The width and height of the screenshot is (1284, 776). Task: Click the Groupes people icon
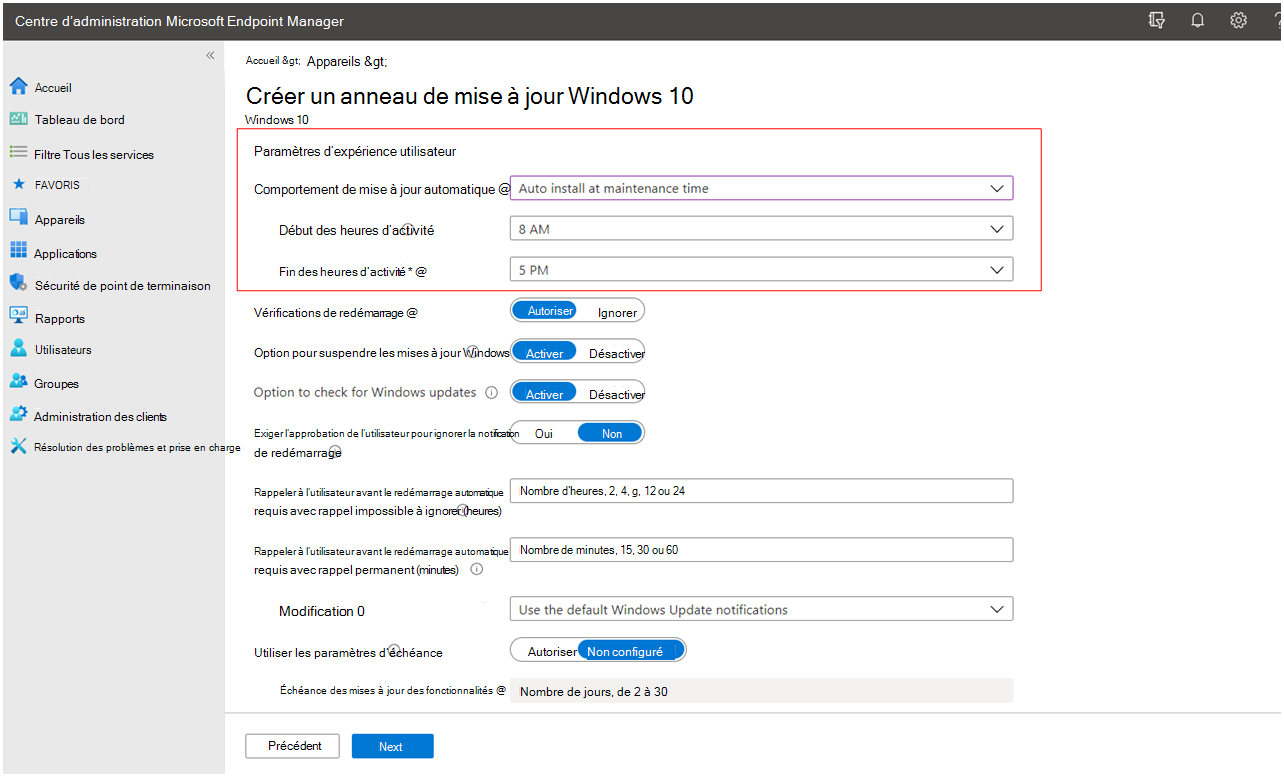[x=18, y=382]
